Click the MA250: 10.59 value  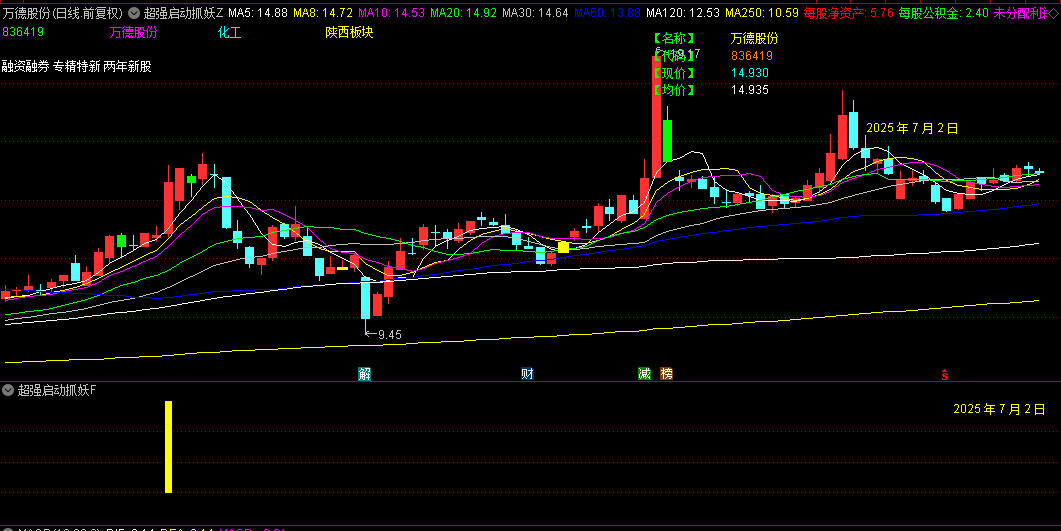pos(762,13)
